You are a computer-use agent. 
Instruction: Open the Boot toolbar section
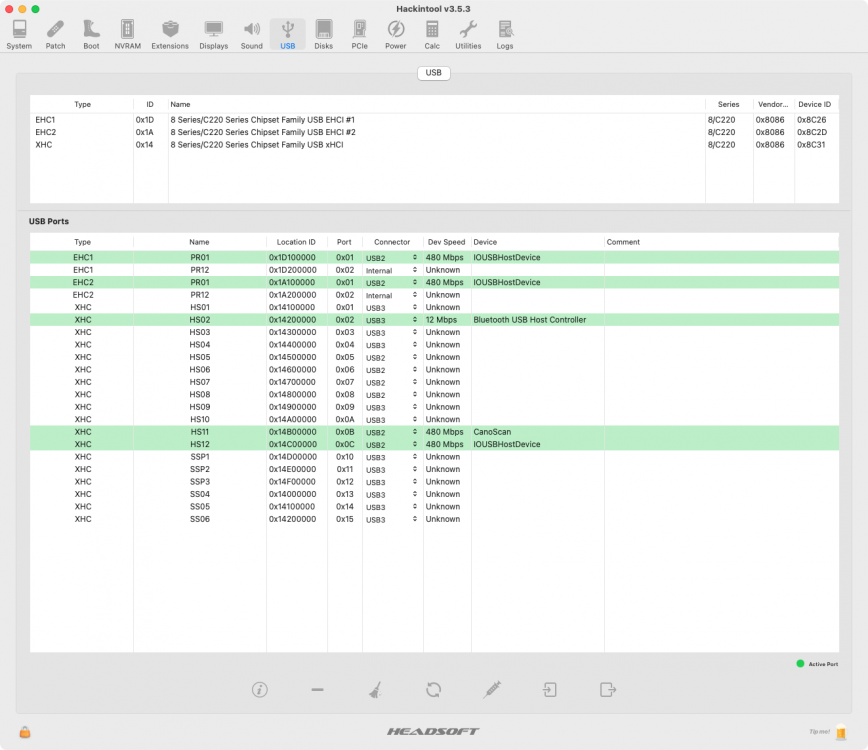(91, 35)
